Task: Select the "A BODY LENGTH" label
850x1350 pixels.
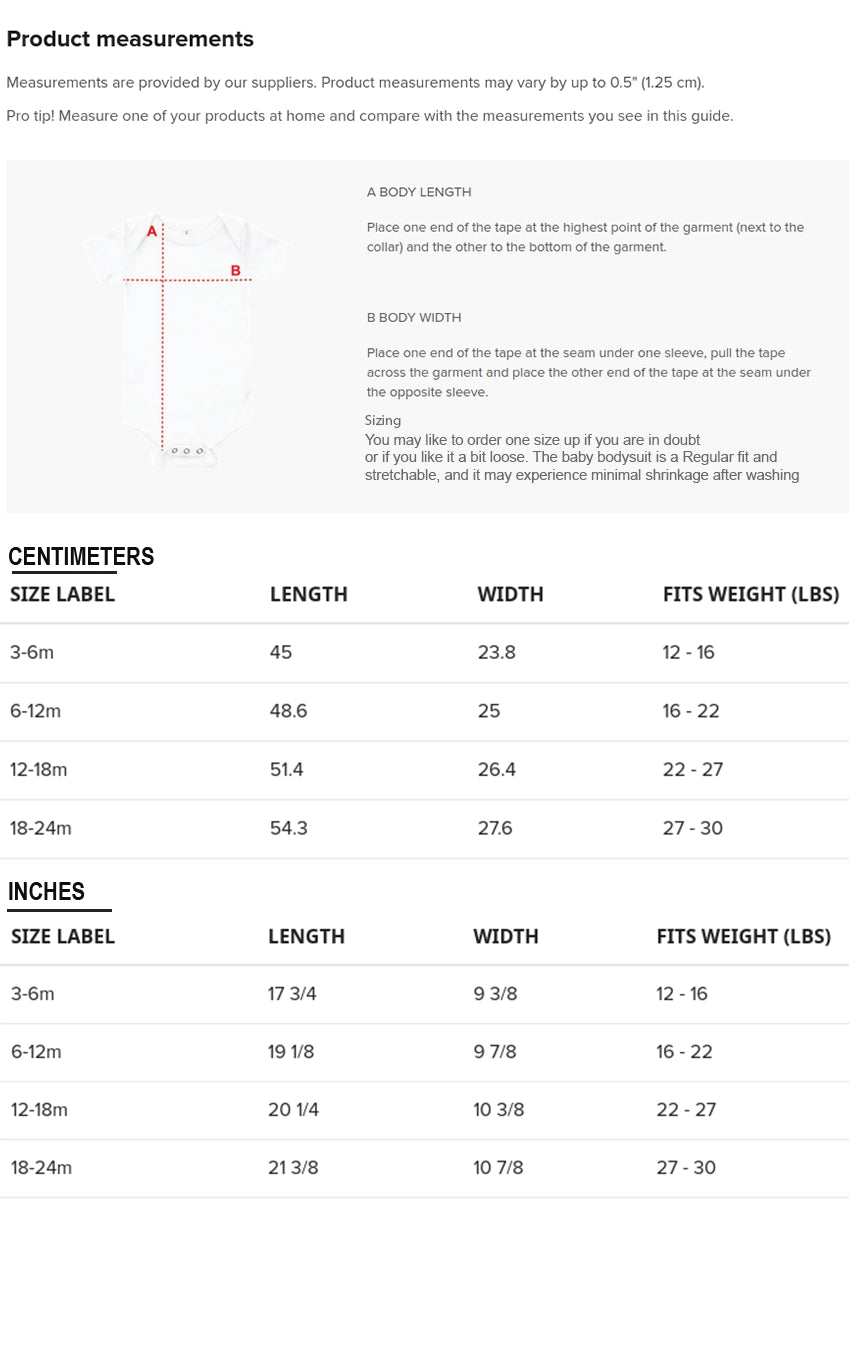Action: click(419, 192)
